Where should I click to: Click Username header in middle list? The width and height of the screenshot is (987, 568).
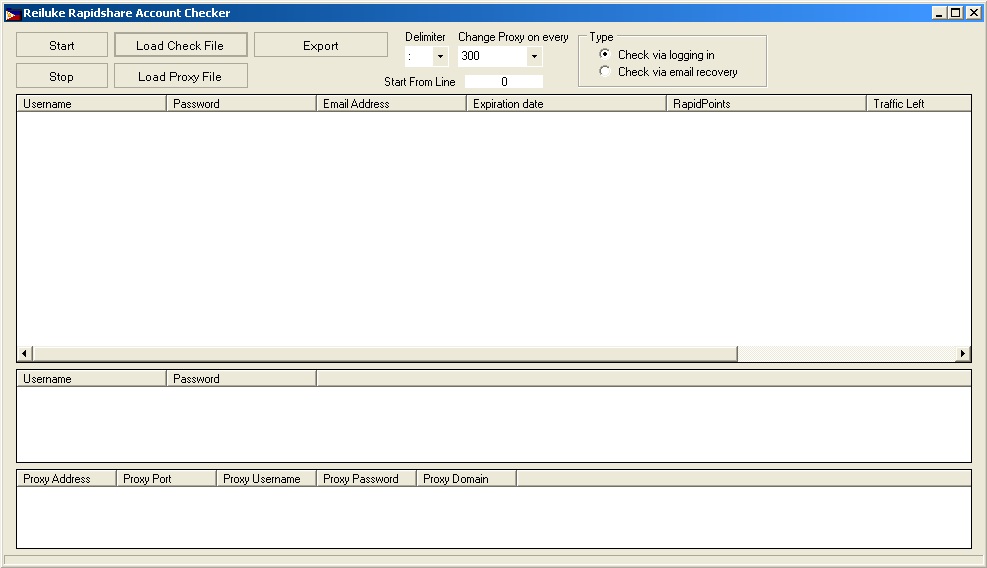point(92,378)
